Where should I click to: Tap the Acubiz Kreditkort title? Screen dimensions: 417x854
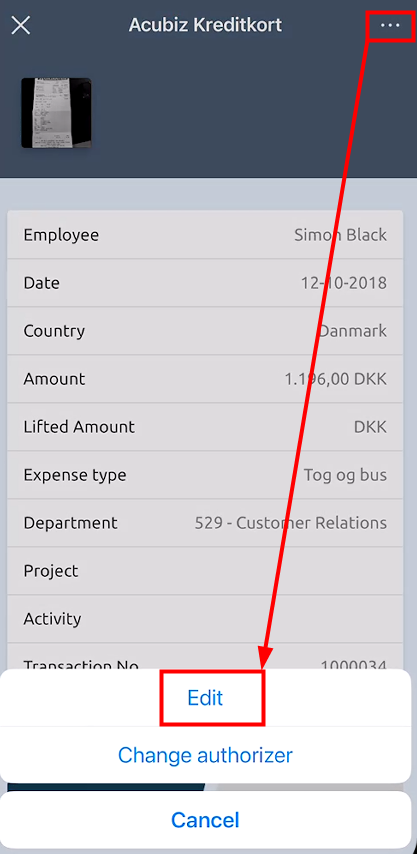coord(205,25)
